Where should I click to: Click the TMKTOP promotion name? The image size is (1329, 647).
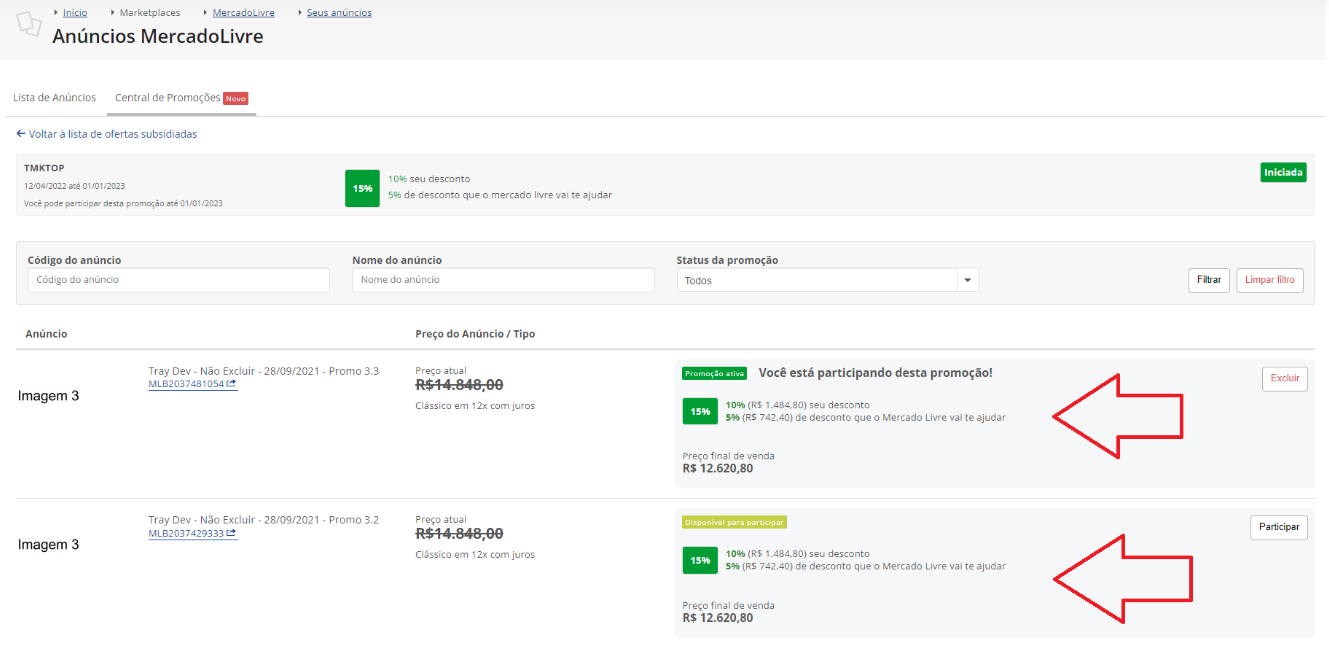44,168
